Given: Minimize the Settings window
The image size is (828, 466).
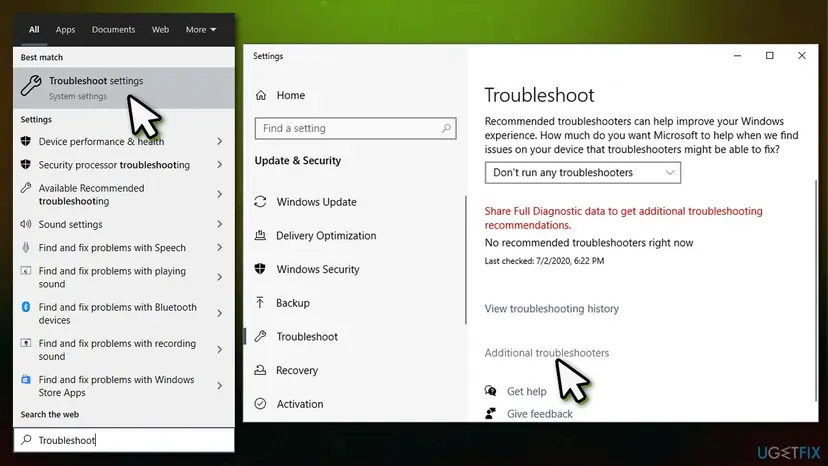Looking at the screenshot, I should [738, 55].
